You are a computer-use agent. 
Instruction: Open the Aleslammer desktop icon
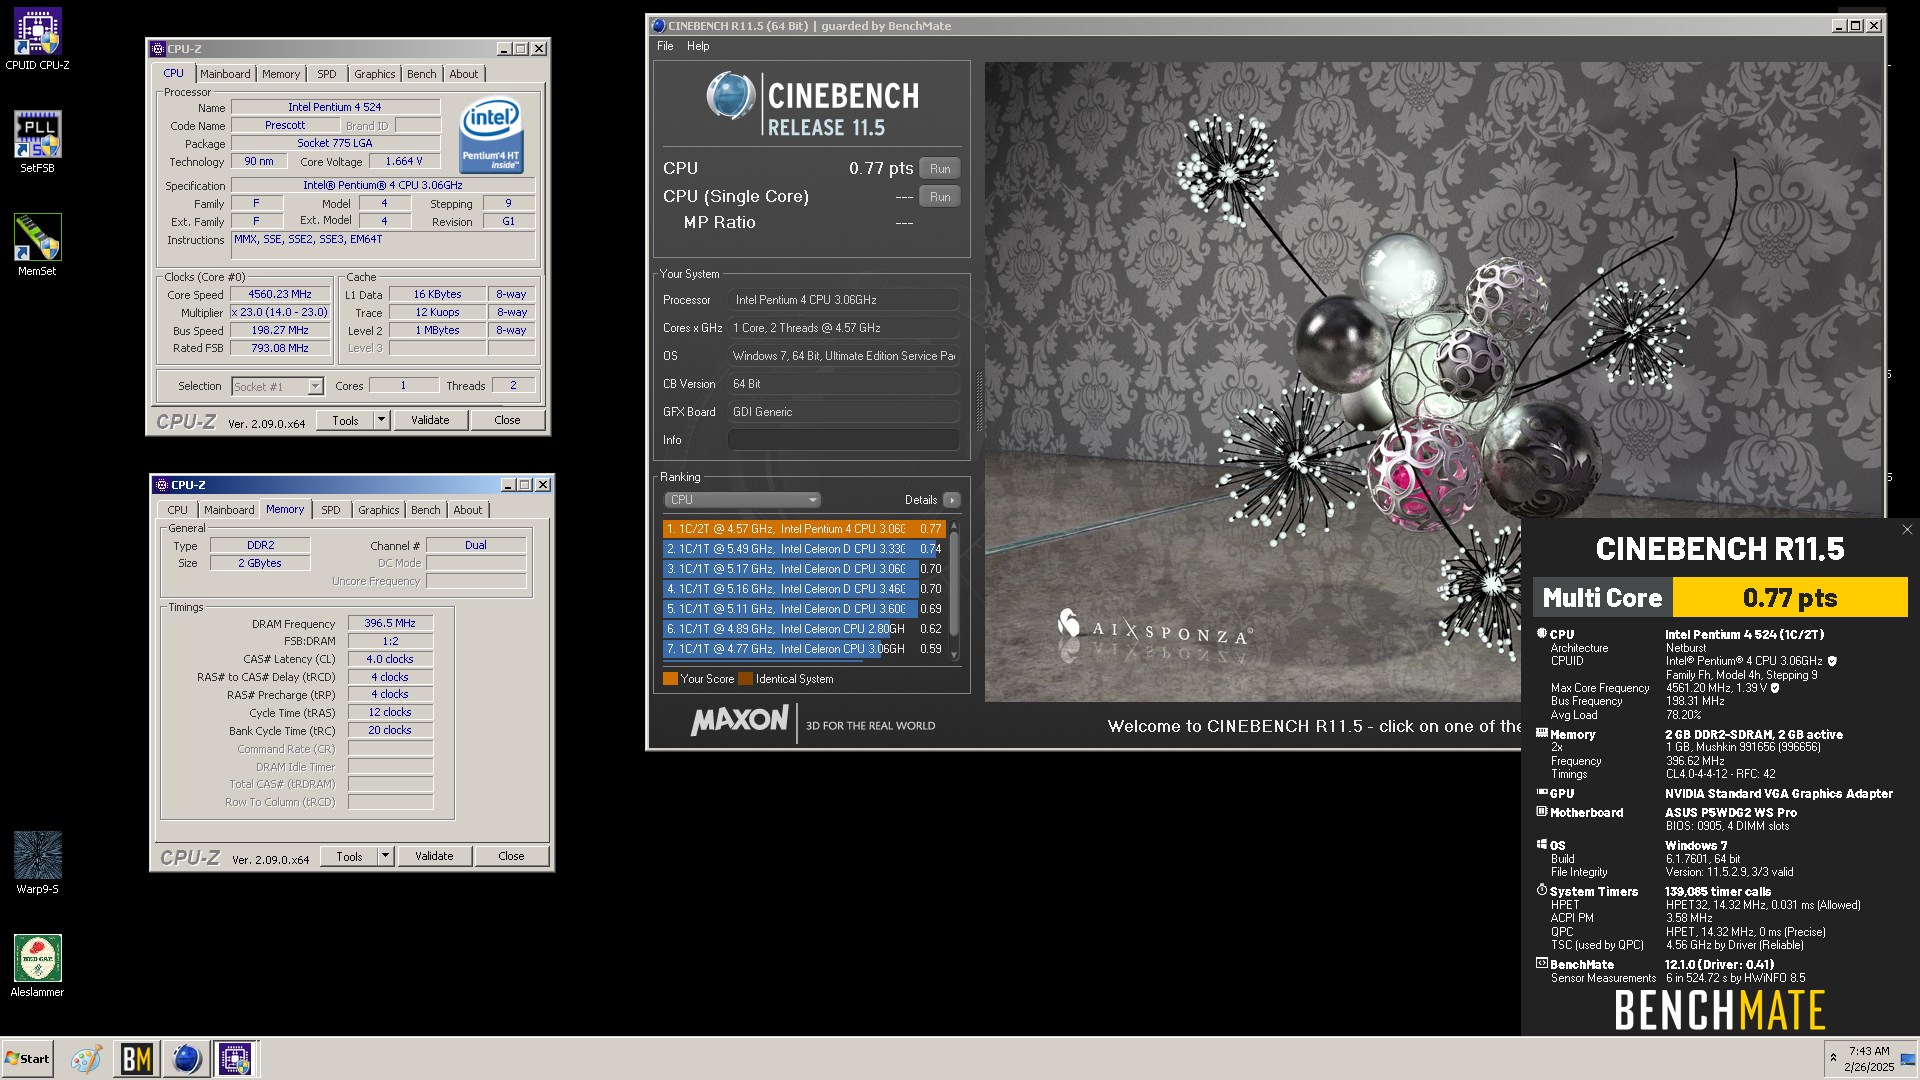tap(37, 965)
